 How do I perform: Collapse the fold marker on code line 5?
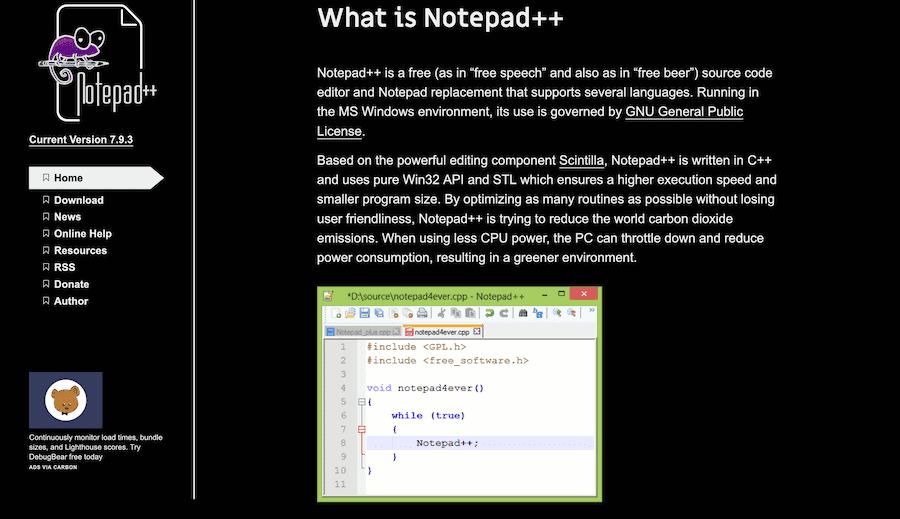point(361,401)
